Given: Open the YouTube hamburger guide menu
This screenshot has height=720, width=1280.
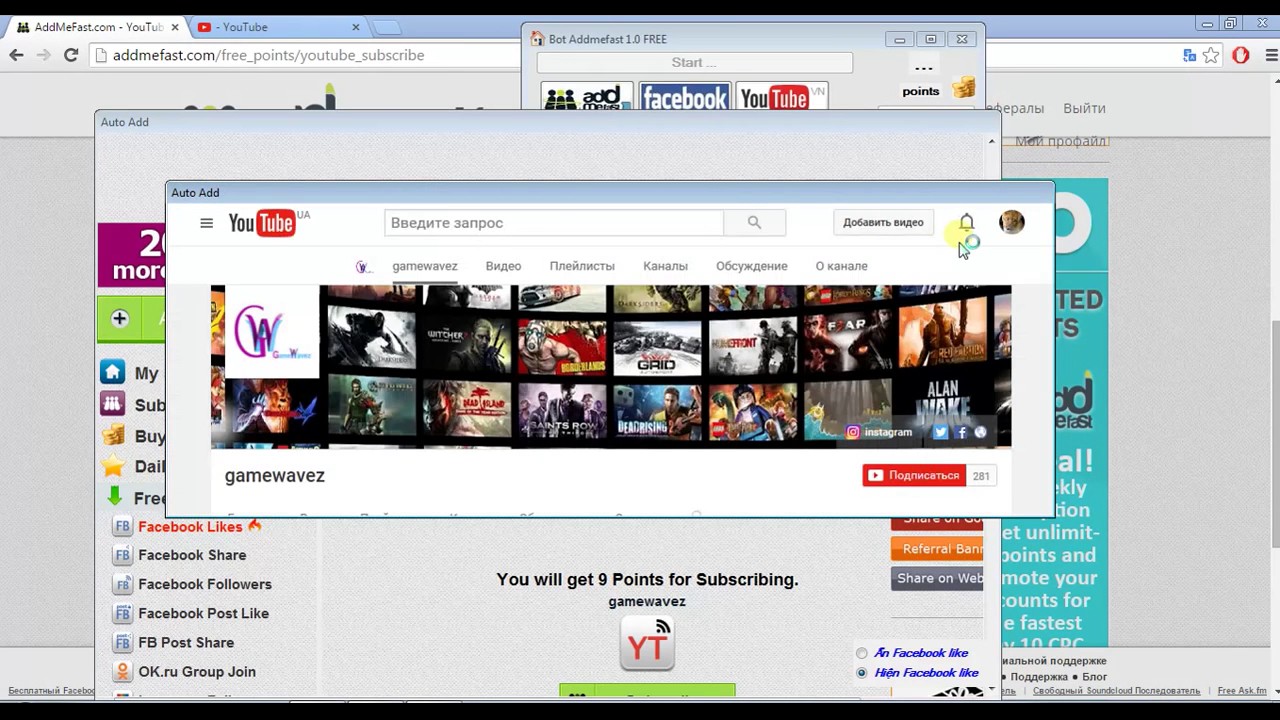Looking at the screenshot, I should [206, 223].
